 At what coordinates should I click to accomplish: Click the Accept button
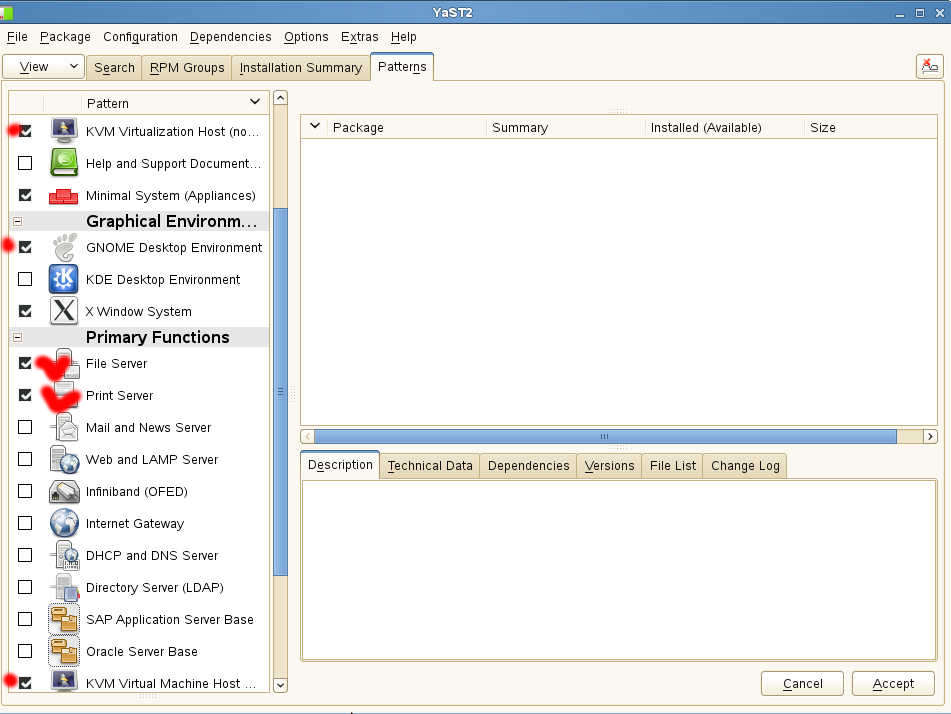[x=893, y=684]
